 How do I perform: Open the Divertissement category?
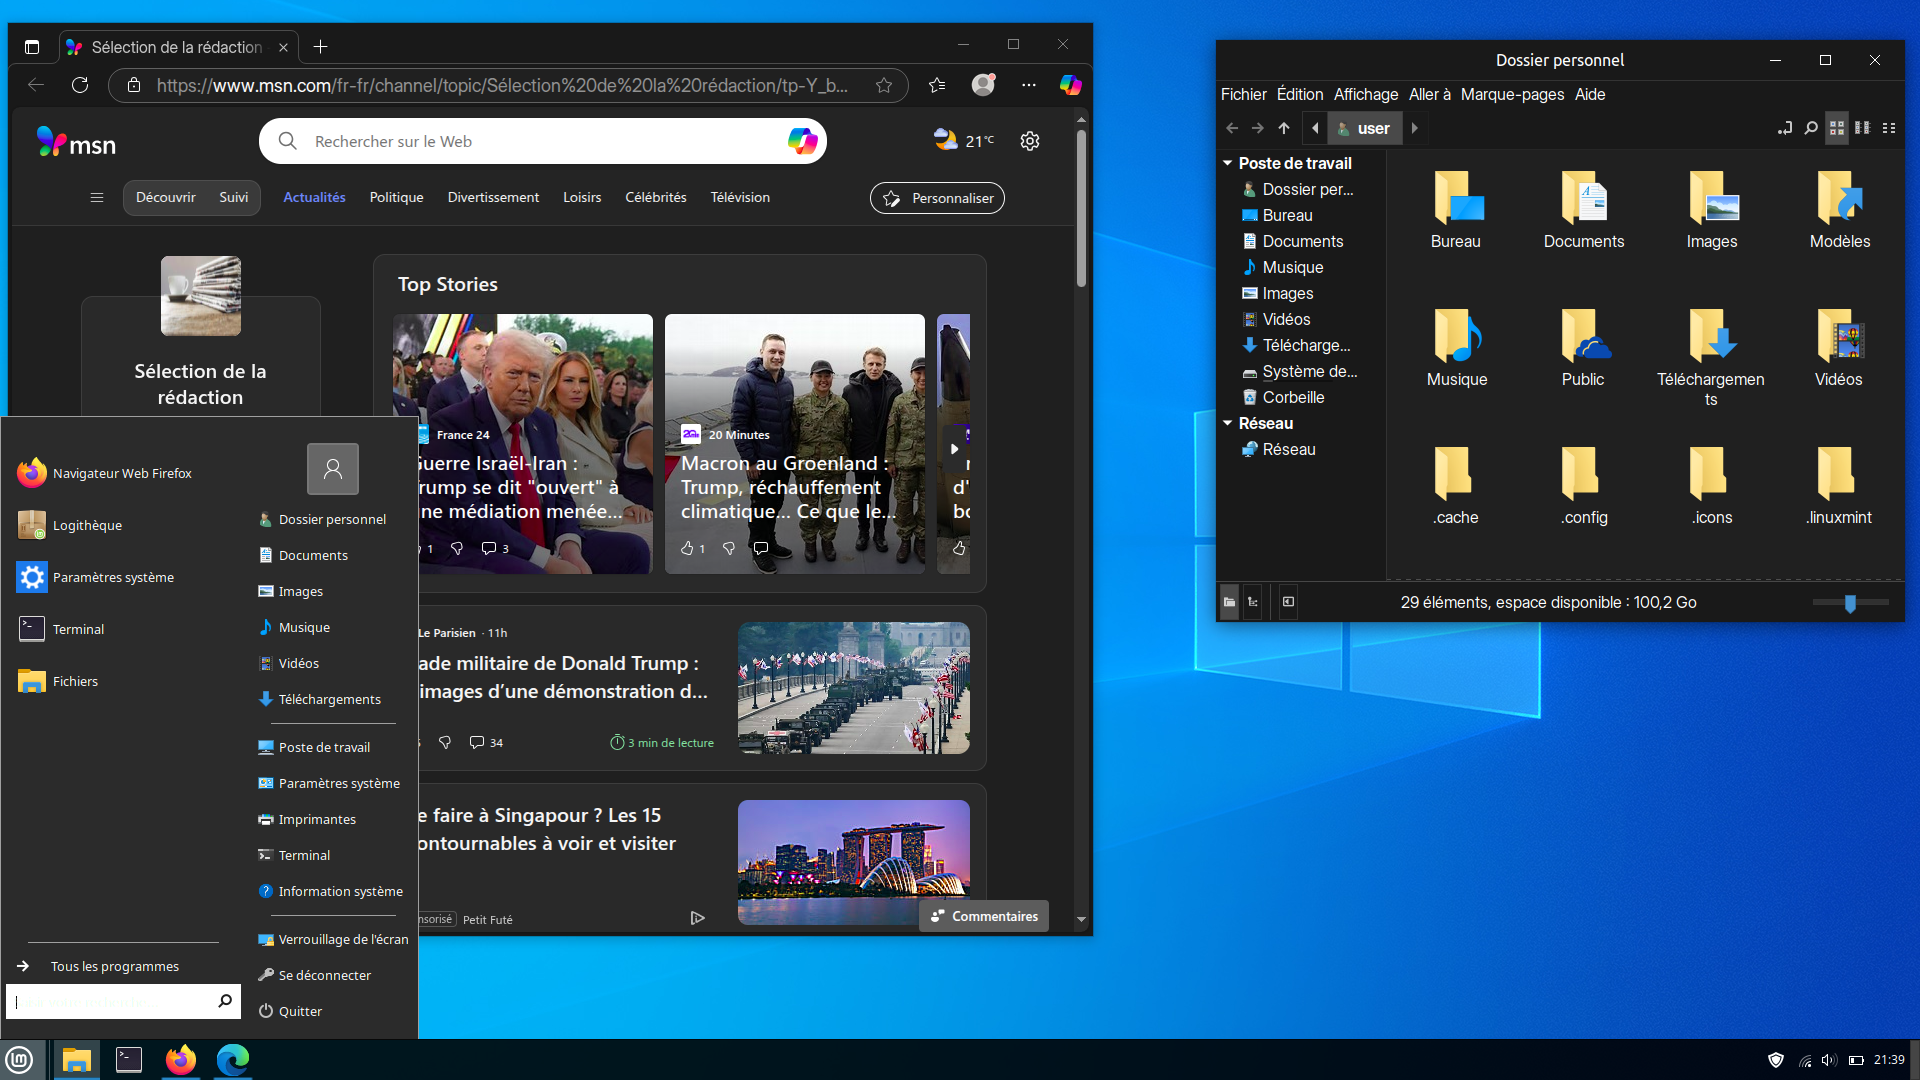tap(493, 197)
